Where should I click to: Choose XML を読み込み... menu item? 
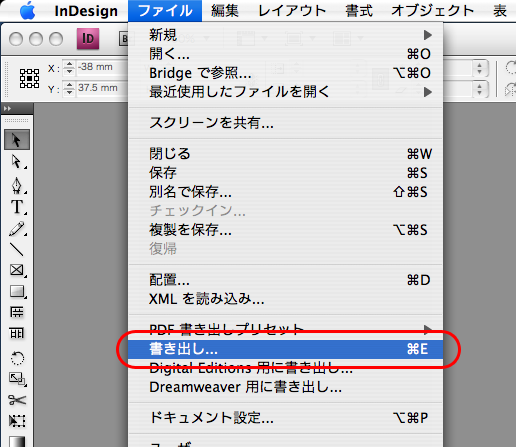click(x=286, y=299)
